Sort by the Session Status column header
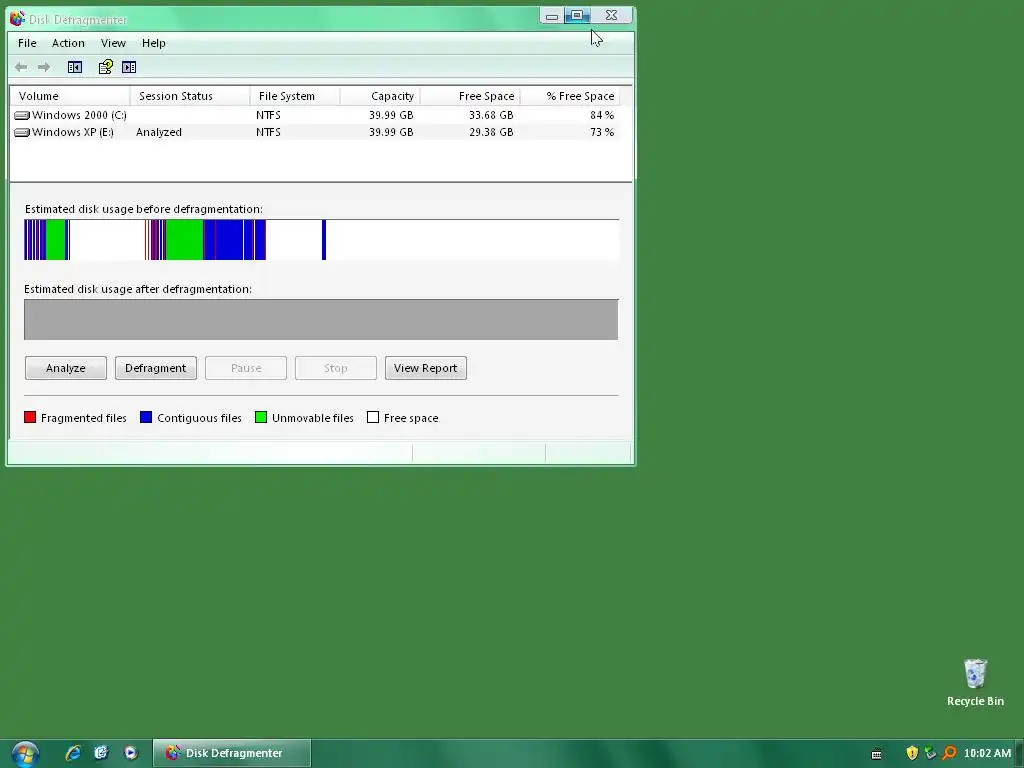The height and width of the screenshot is (768, 1024). coord(190,96)
